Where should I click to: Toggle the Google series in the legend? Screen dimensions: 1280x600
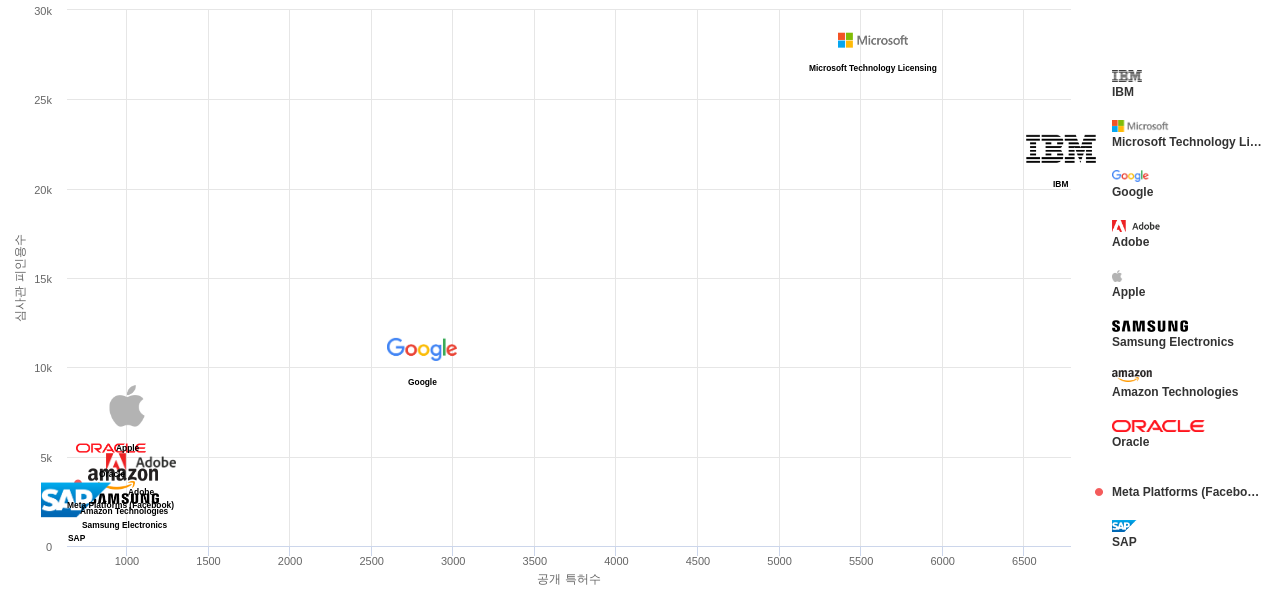coord(1132,192)
